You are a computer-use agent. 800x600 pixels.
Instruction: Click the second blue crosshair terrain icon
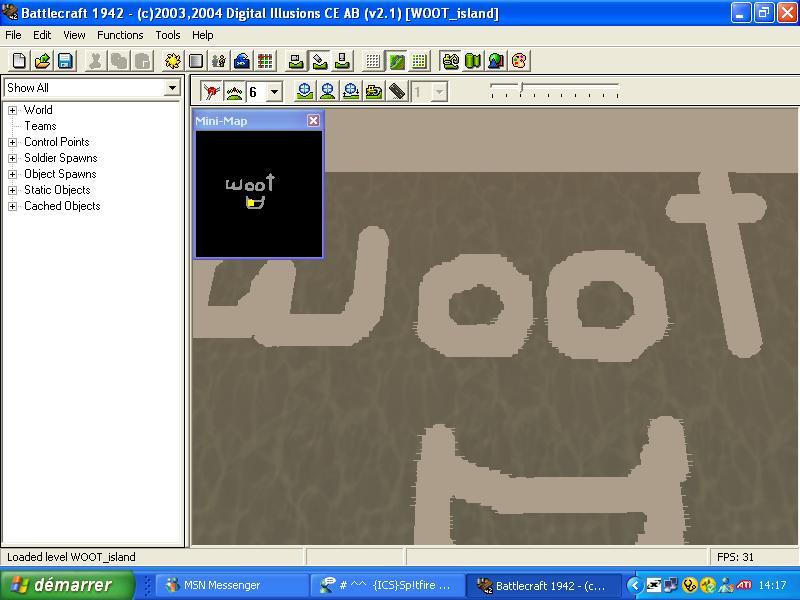(x=328, y=92)
